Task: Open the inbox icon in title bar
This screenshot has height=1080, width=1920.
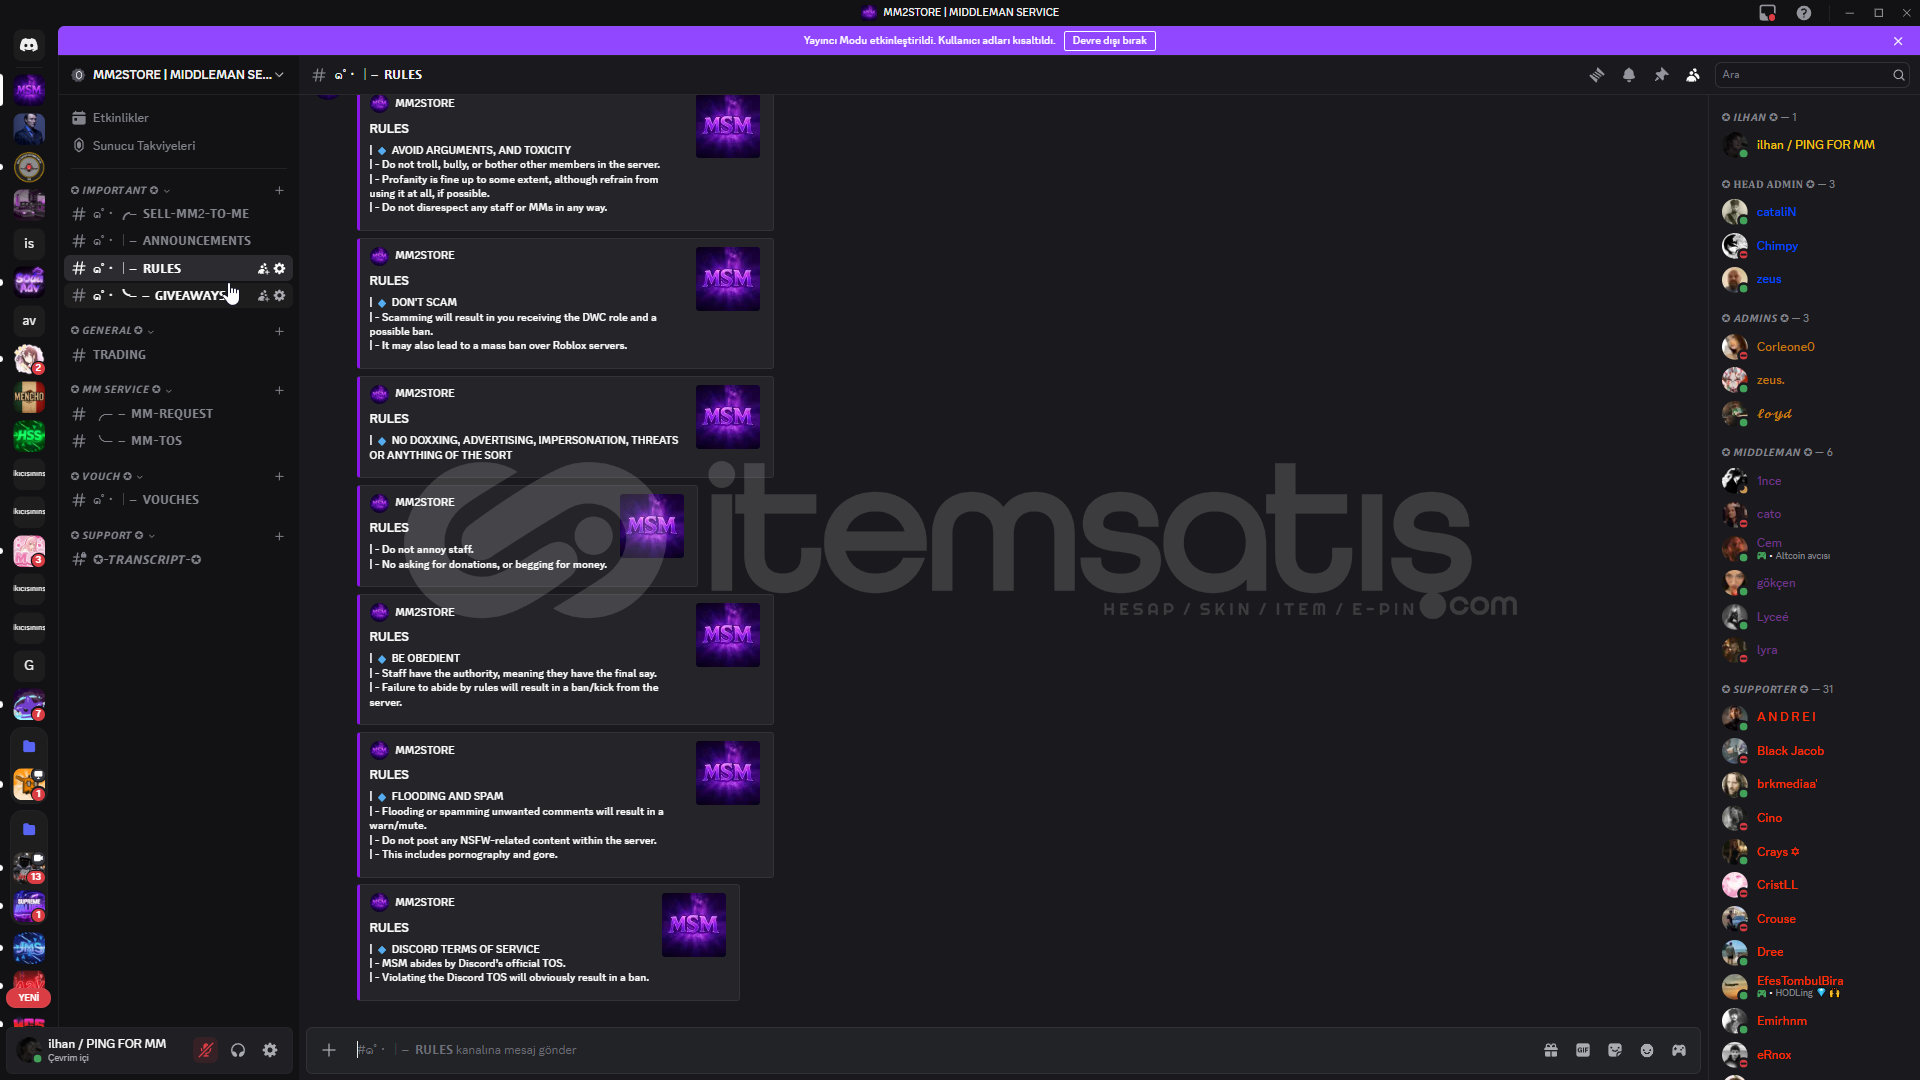Action: [x=1767, y=13]
